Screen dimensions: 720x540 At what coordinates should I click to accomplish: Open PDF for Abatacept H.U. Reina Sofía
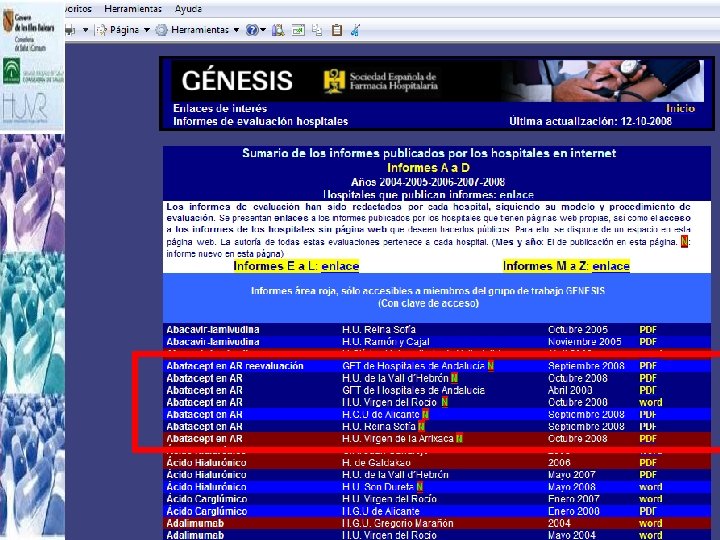[x=648, y=426]
